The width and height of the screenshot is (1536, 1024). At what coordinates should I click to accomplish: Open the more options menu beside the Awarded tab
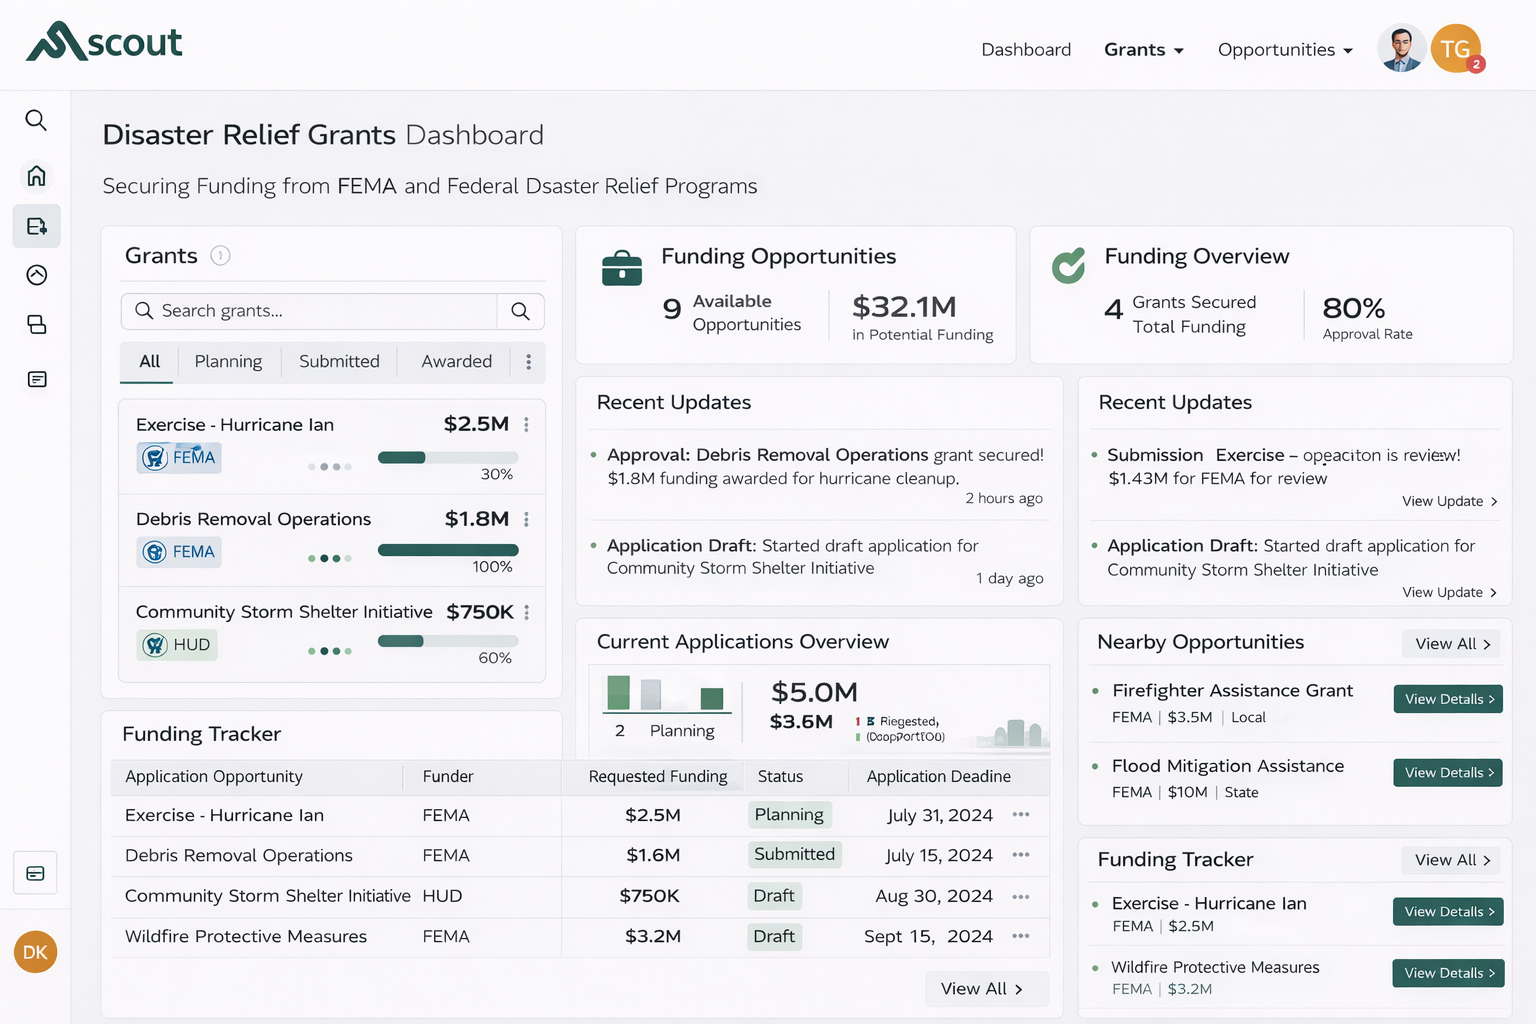tap(528, 362)
